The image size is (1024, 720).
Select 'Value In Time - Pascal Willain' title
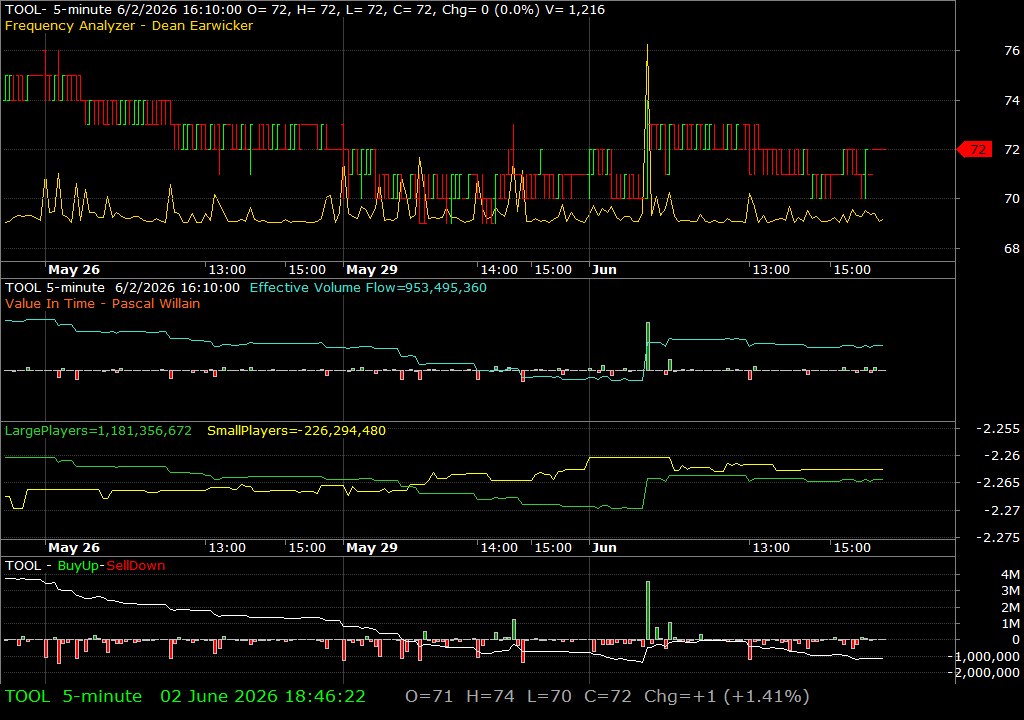(x=103, y=303)
